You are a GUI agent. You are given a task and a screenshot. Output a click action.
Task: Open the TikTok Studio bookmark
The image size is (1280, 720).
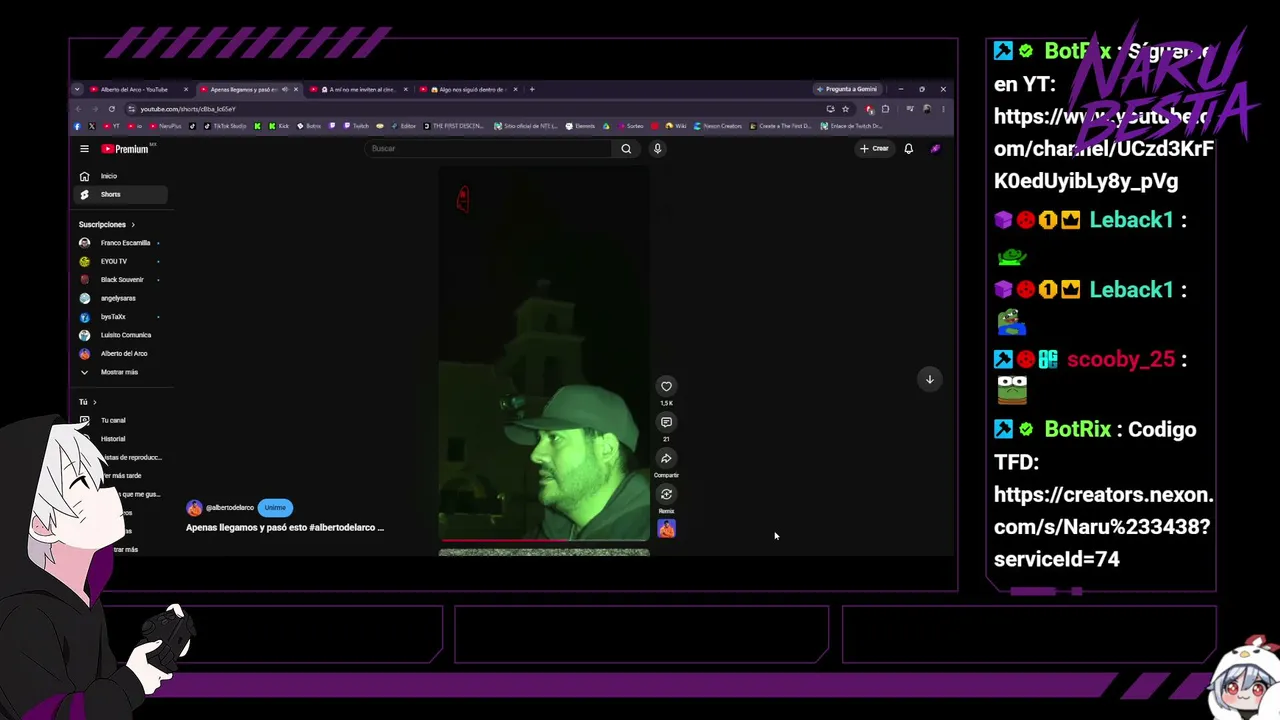[x=225, y=126]
